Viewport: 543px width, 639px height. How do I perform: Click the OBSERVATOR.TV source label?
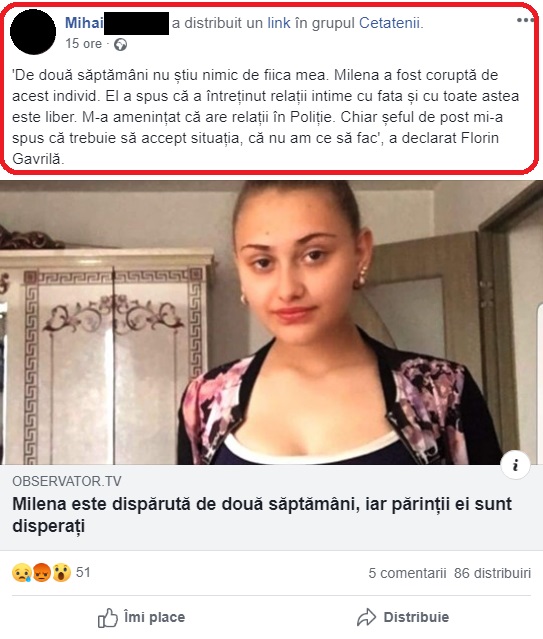[67, 481]
